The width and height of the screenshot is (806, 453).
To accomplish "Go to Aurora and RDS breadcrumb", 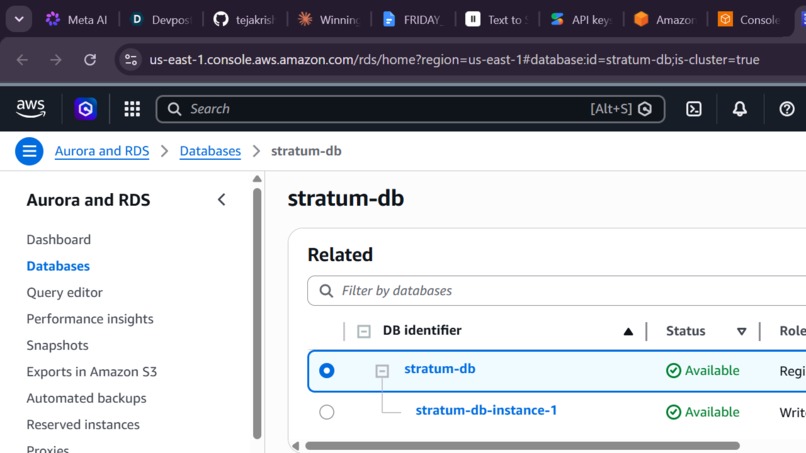I will (102, 151).
